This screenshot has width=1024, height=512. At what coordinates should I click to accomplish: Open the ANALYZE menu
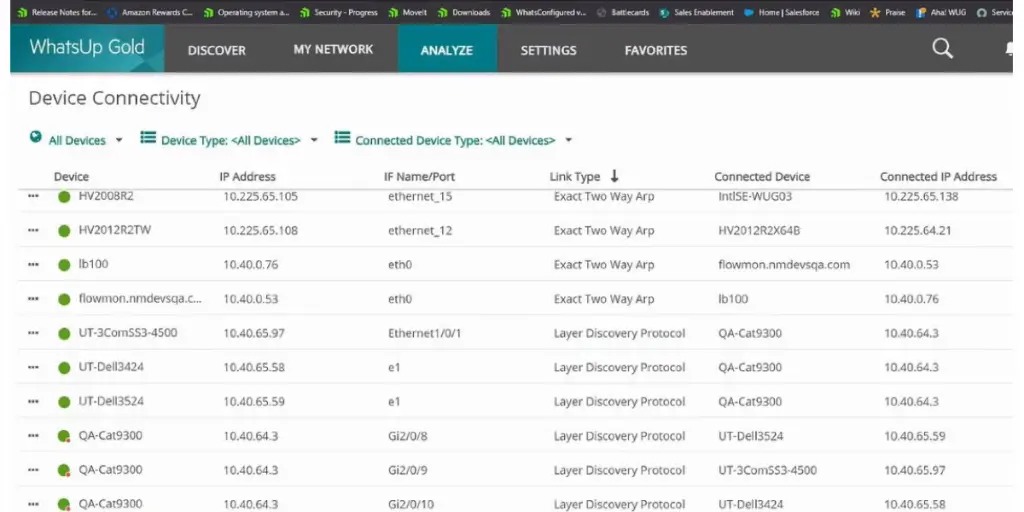[447, 50]
